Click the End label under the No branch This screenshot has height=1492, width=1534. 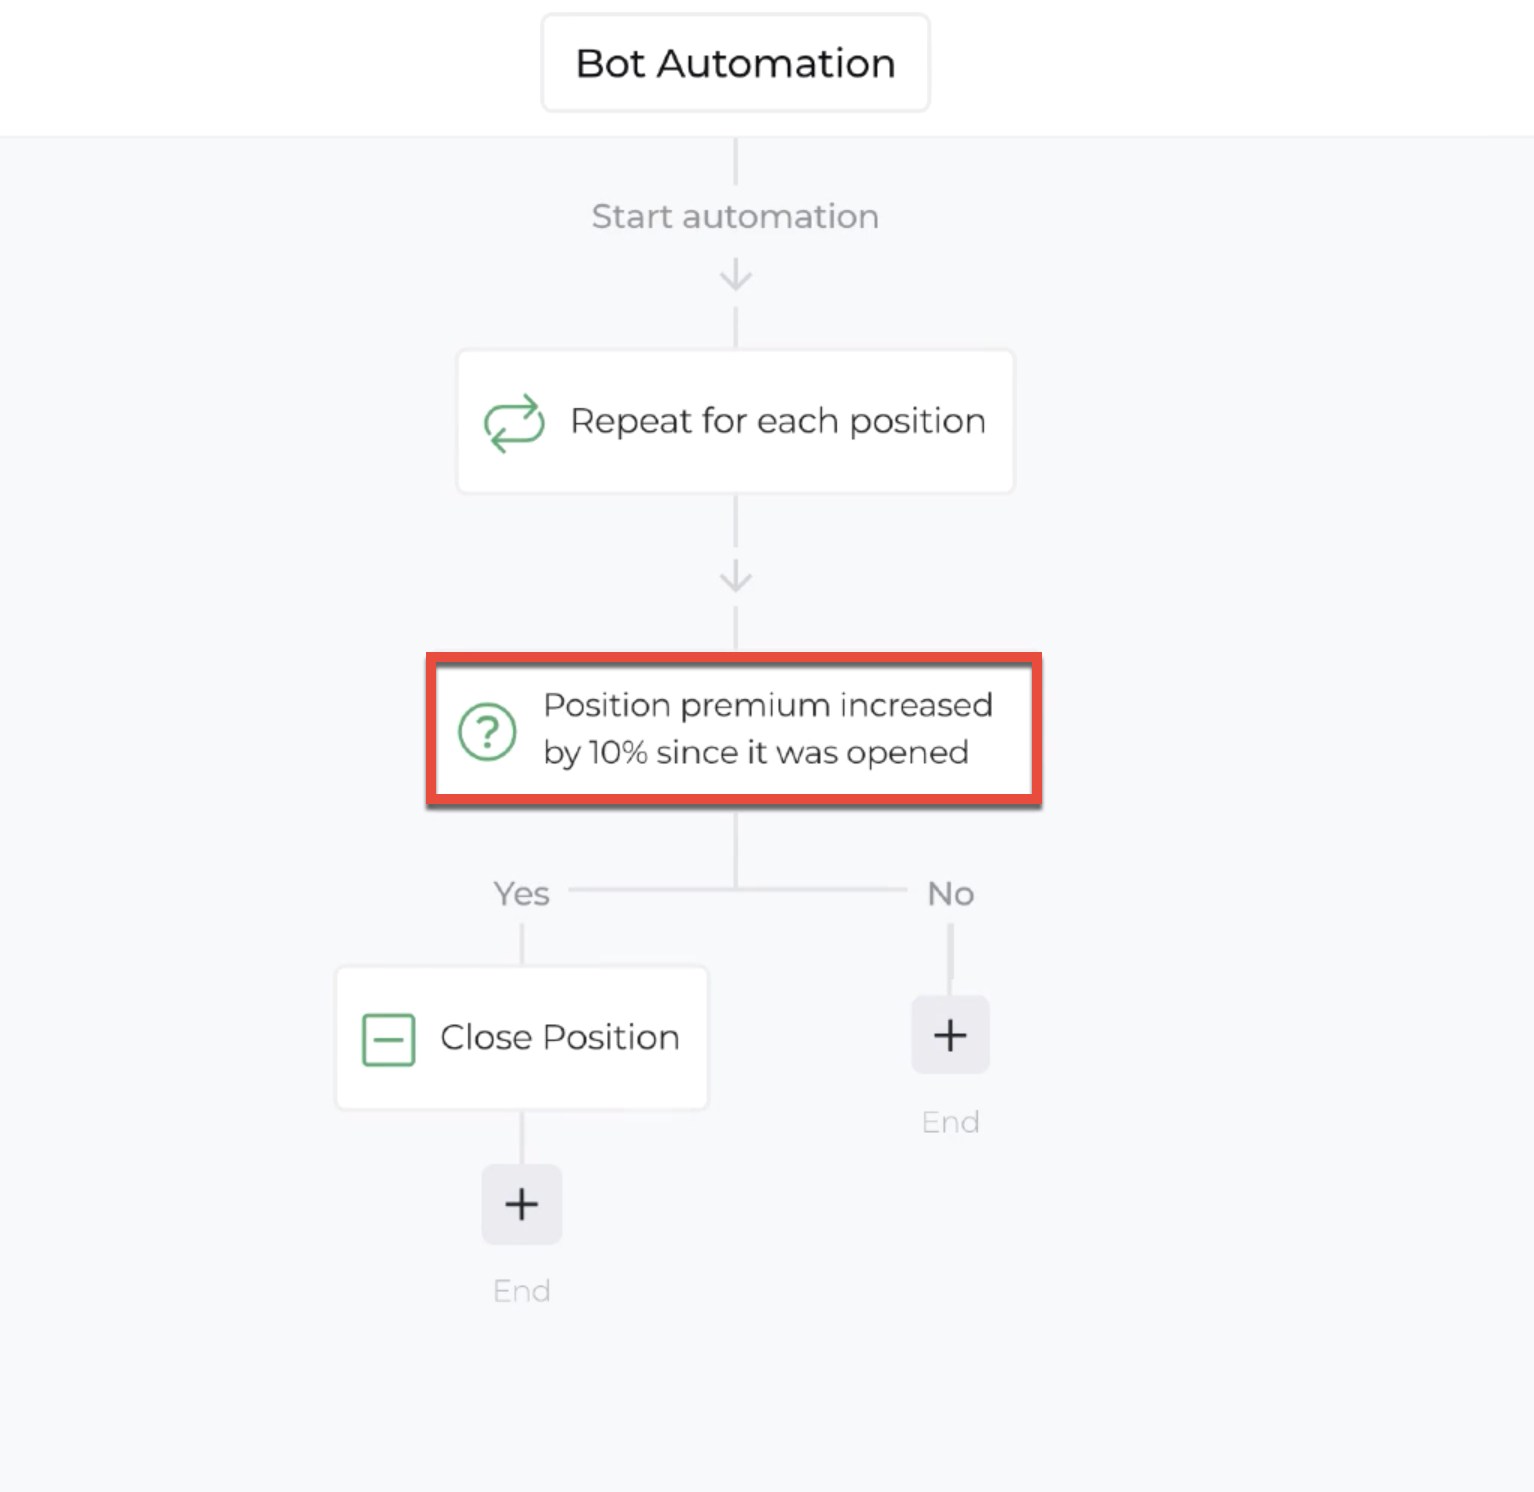coord(950,1122)
